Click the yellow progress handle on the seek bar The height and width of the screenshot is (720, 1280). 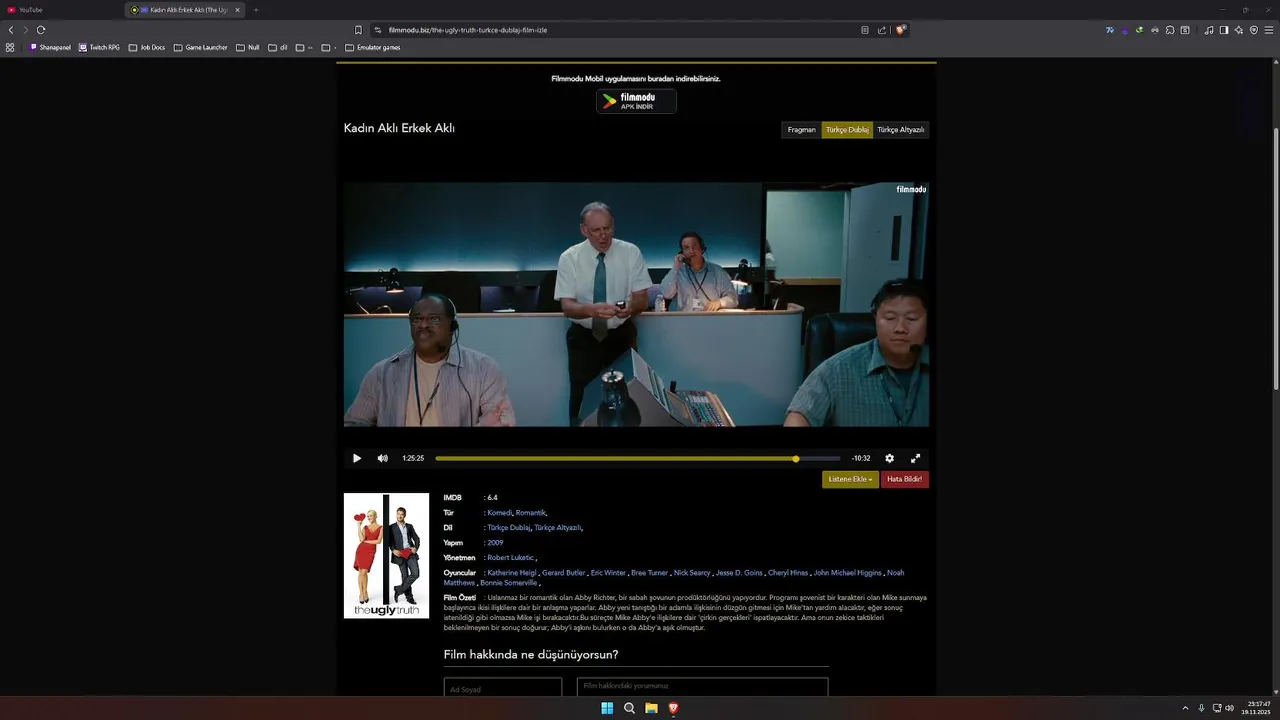[x=796, y=459]
